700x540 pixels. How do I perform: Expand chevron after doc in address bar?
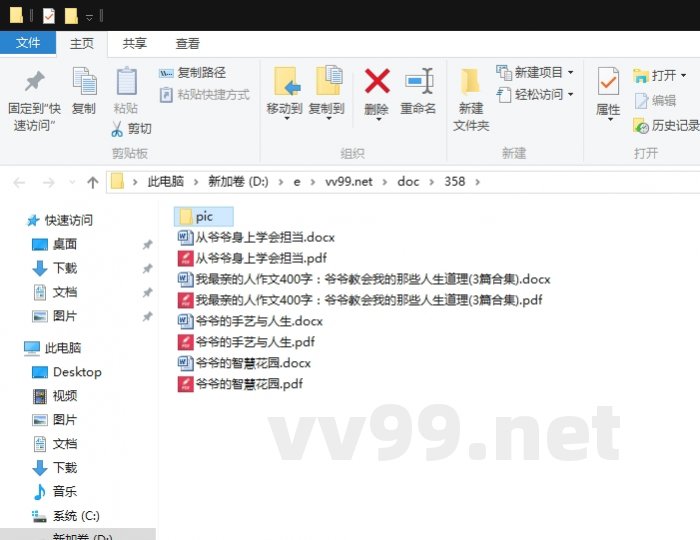pyautogui.click(x=432, y=182)
